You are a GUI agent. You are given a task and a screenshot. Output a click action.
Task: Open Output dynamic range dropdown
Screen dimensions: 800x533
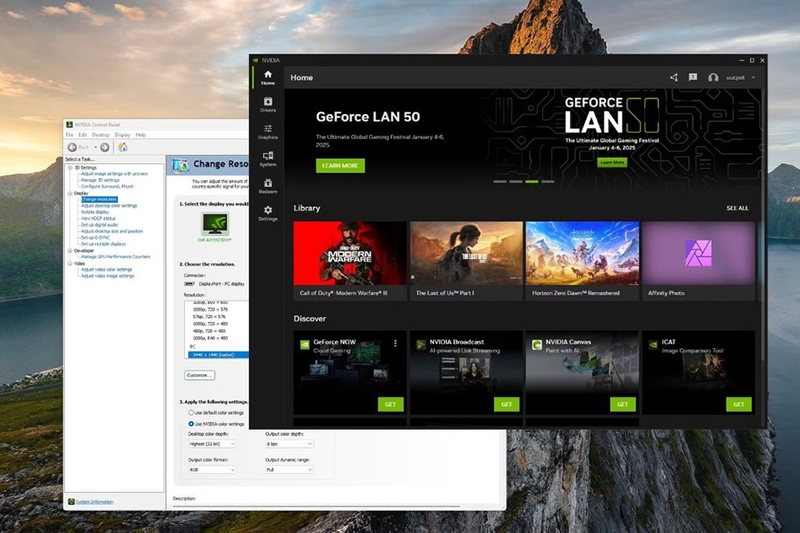click(289, 470)
